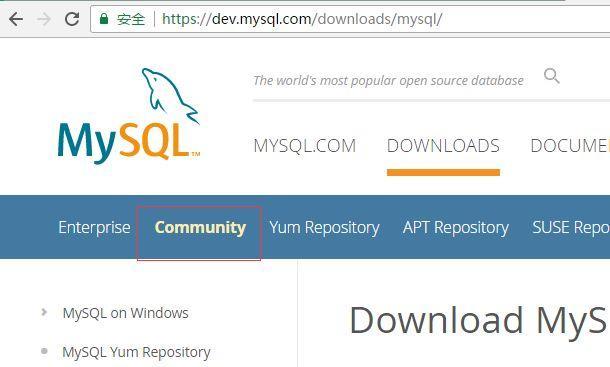
Task: Open the DOCUMENTATION navigation tab
Action: (570, 146)
